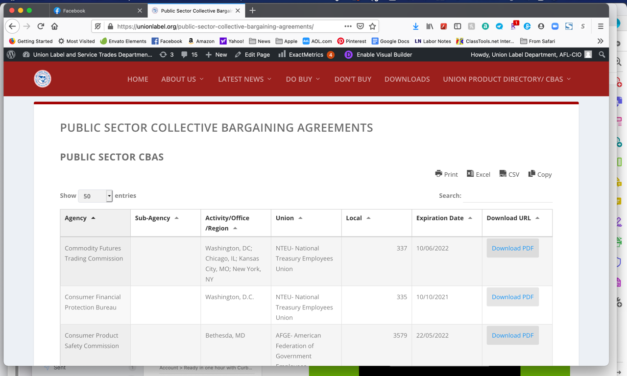Screen dimensions: 627x376
Task: Open the WordPress updates counter showing 3
Action: 166,55
